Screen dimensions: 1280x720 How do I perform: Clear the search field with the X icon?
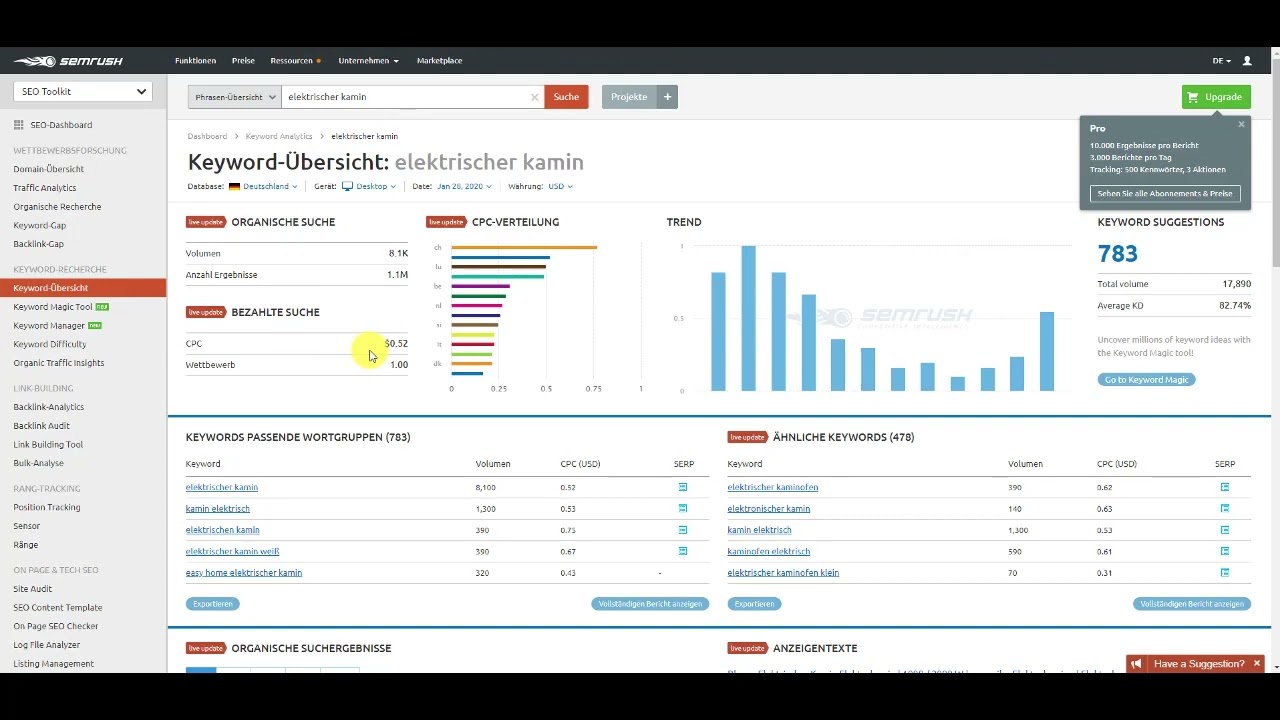534,97
